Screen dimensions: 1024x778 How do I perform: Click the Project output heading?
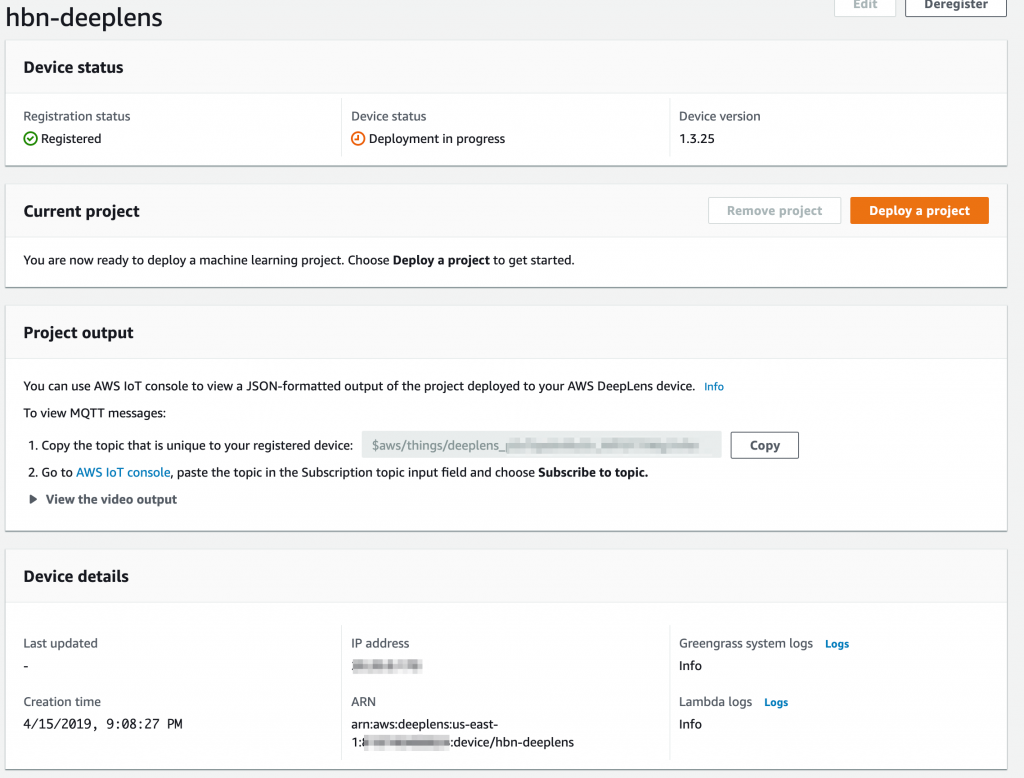click(78, 332)
